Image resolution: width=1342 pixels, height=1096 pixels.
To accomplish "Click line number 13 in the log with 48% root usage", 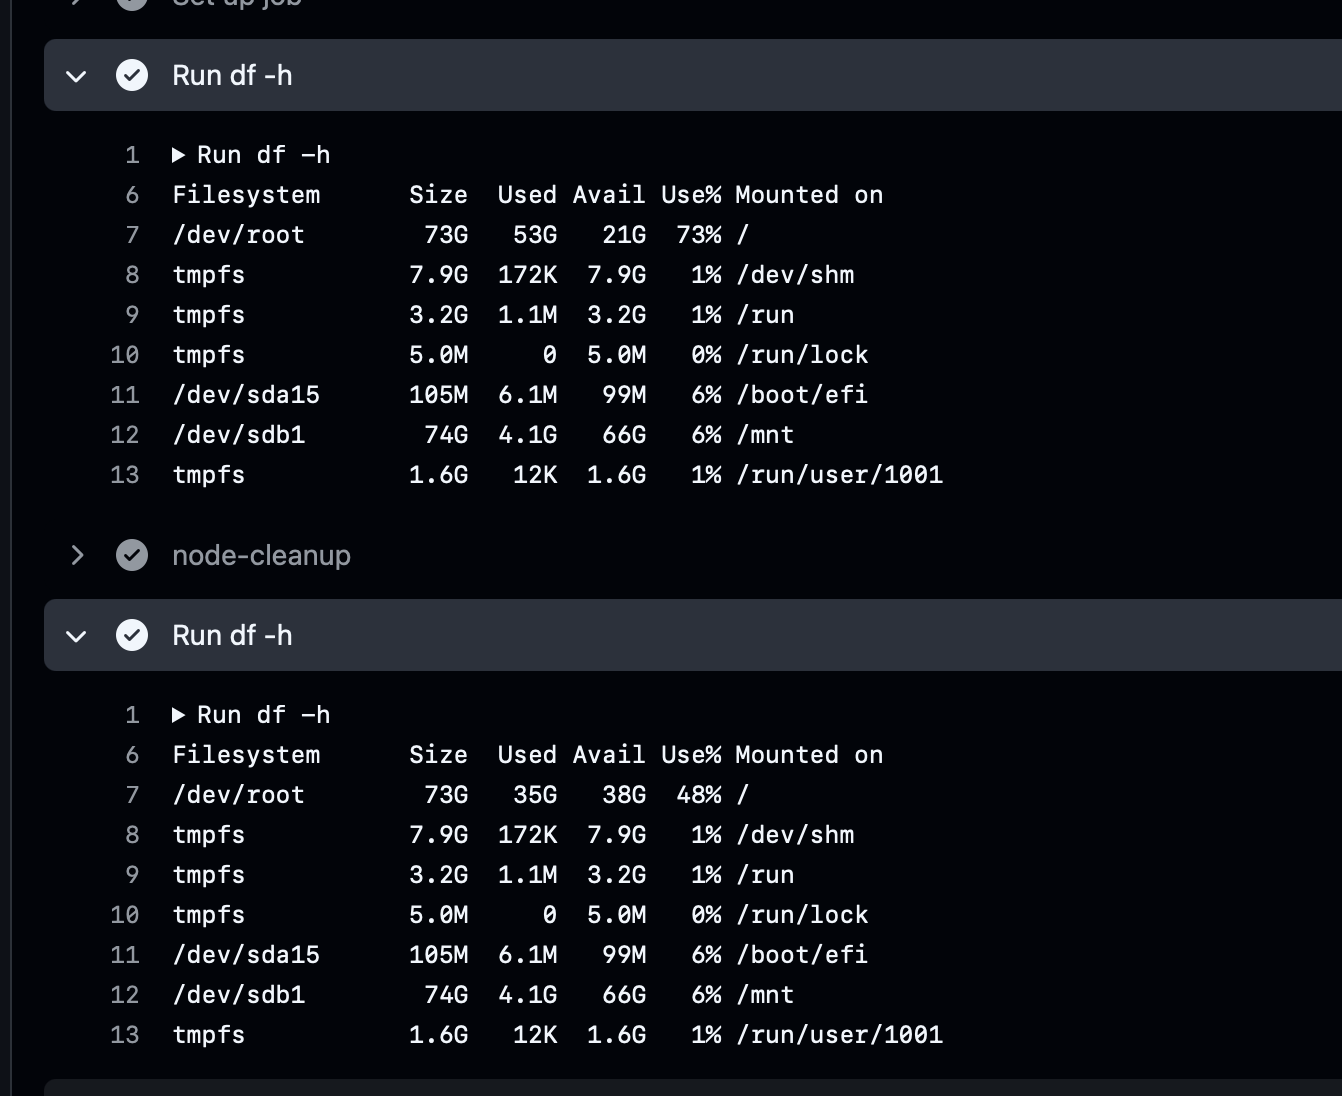I will click(125, 1035).
